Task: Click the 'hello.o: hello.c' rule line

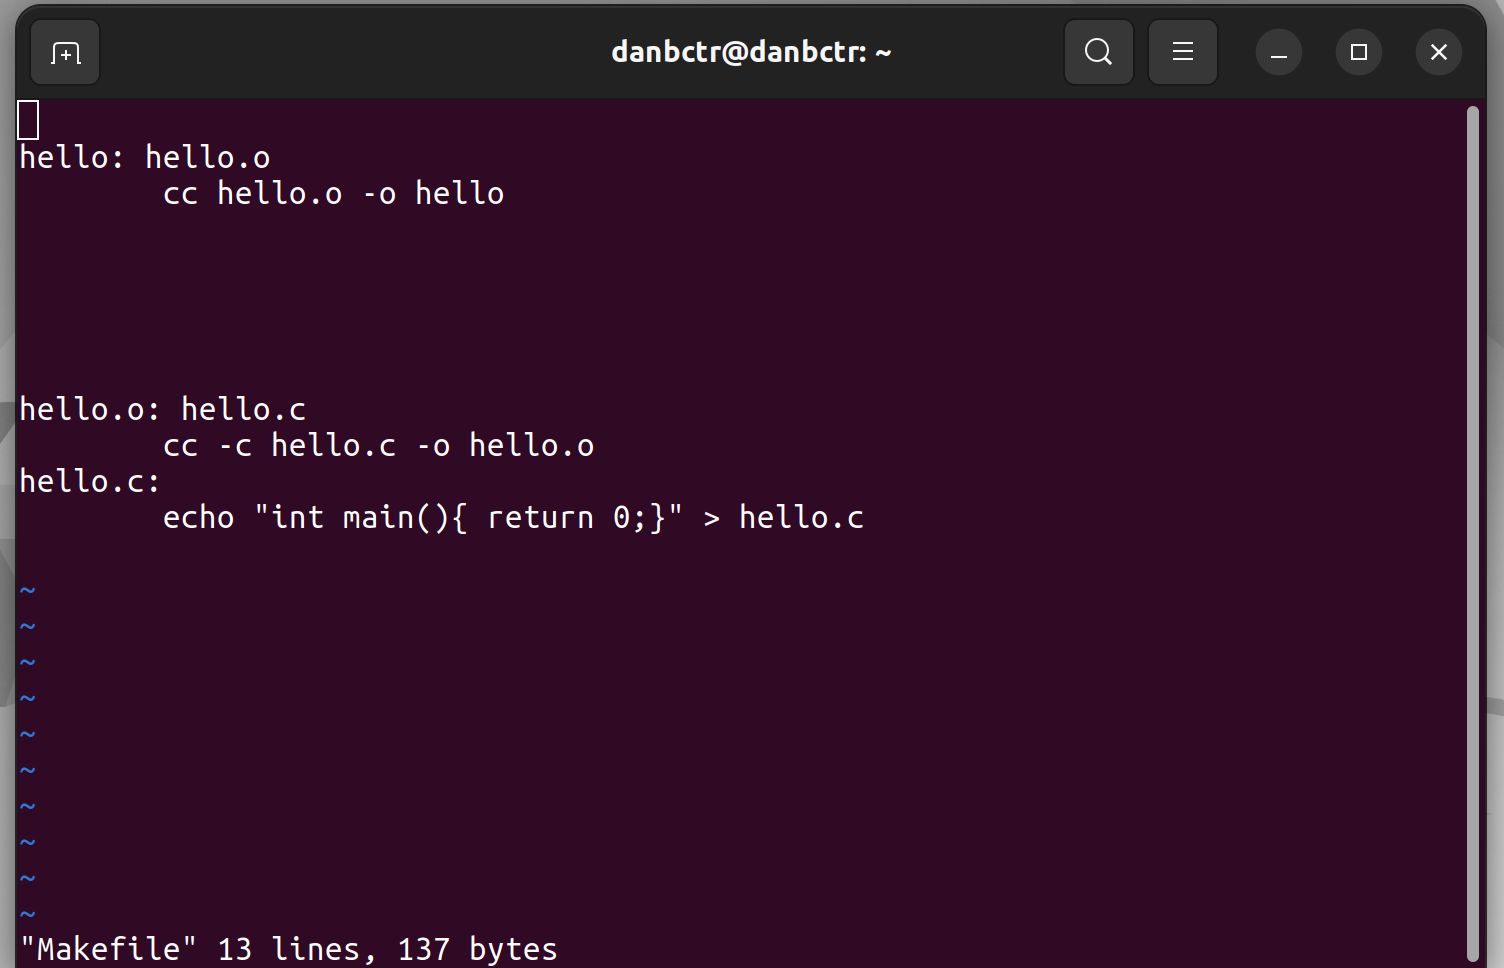Action: (163, 408)
